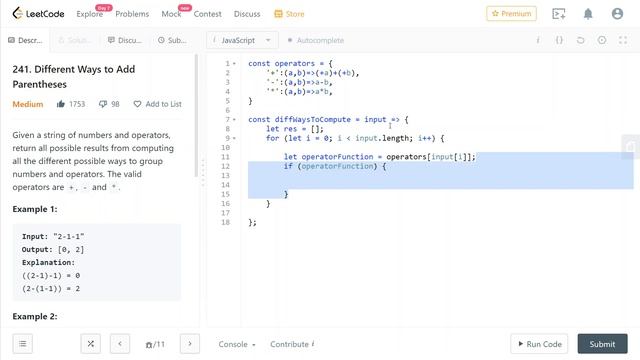640x360 pixels.
Task: Click the thumbs up like icon
Action: 61,104
